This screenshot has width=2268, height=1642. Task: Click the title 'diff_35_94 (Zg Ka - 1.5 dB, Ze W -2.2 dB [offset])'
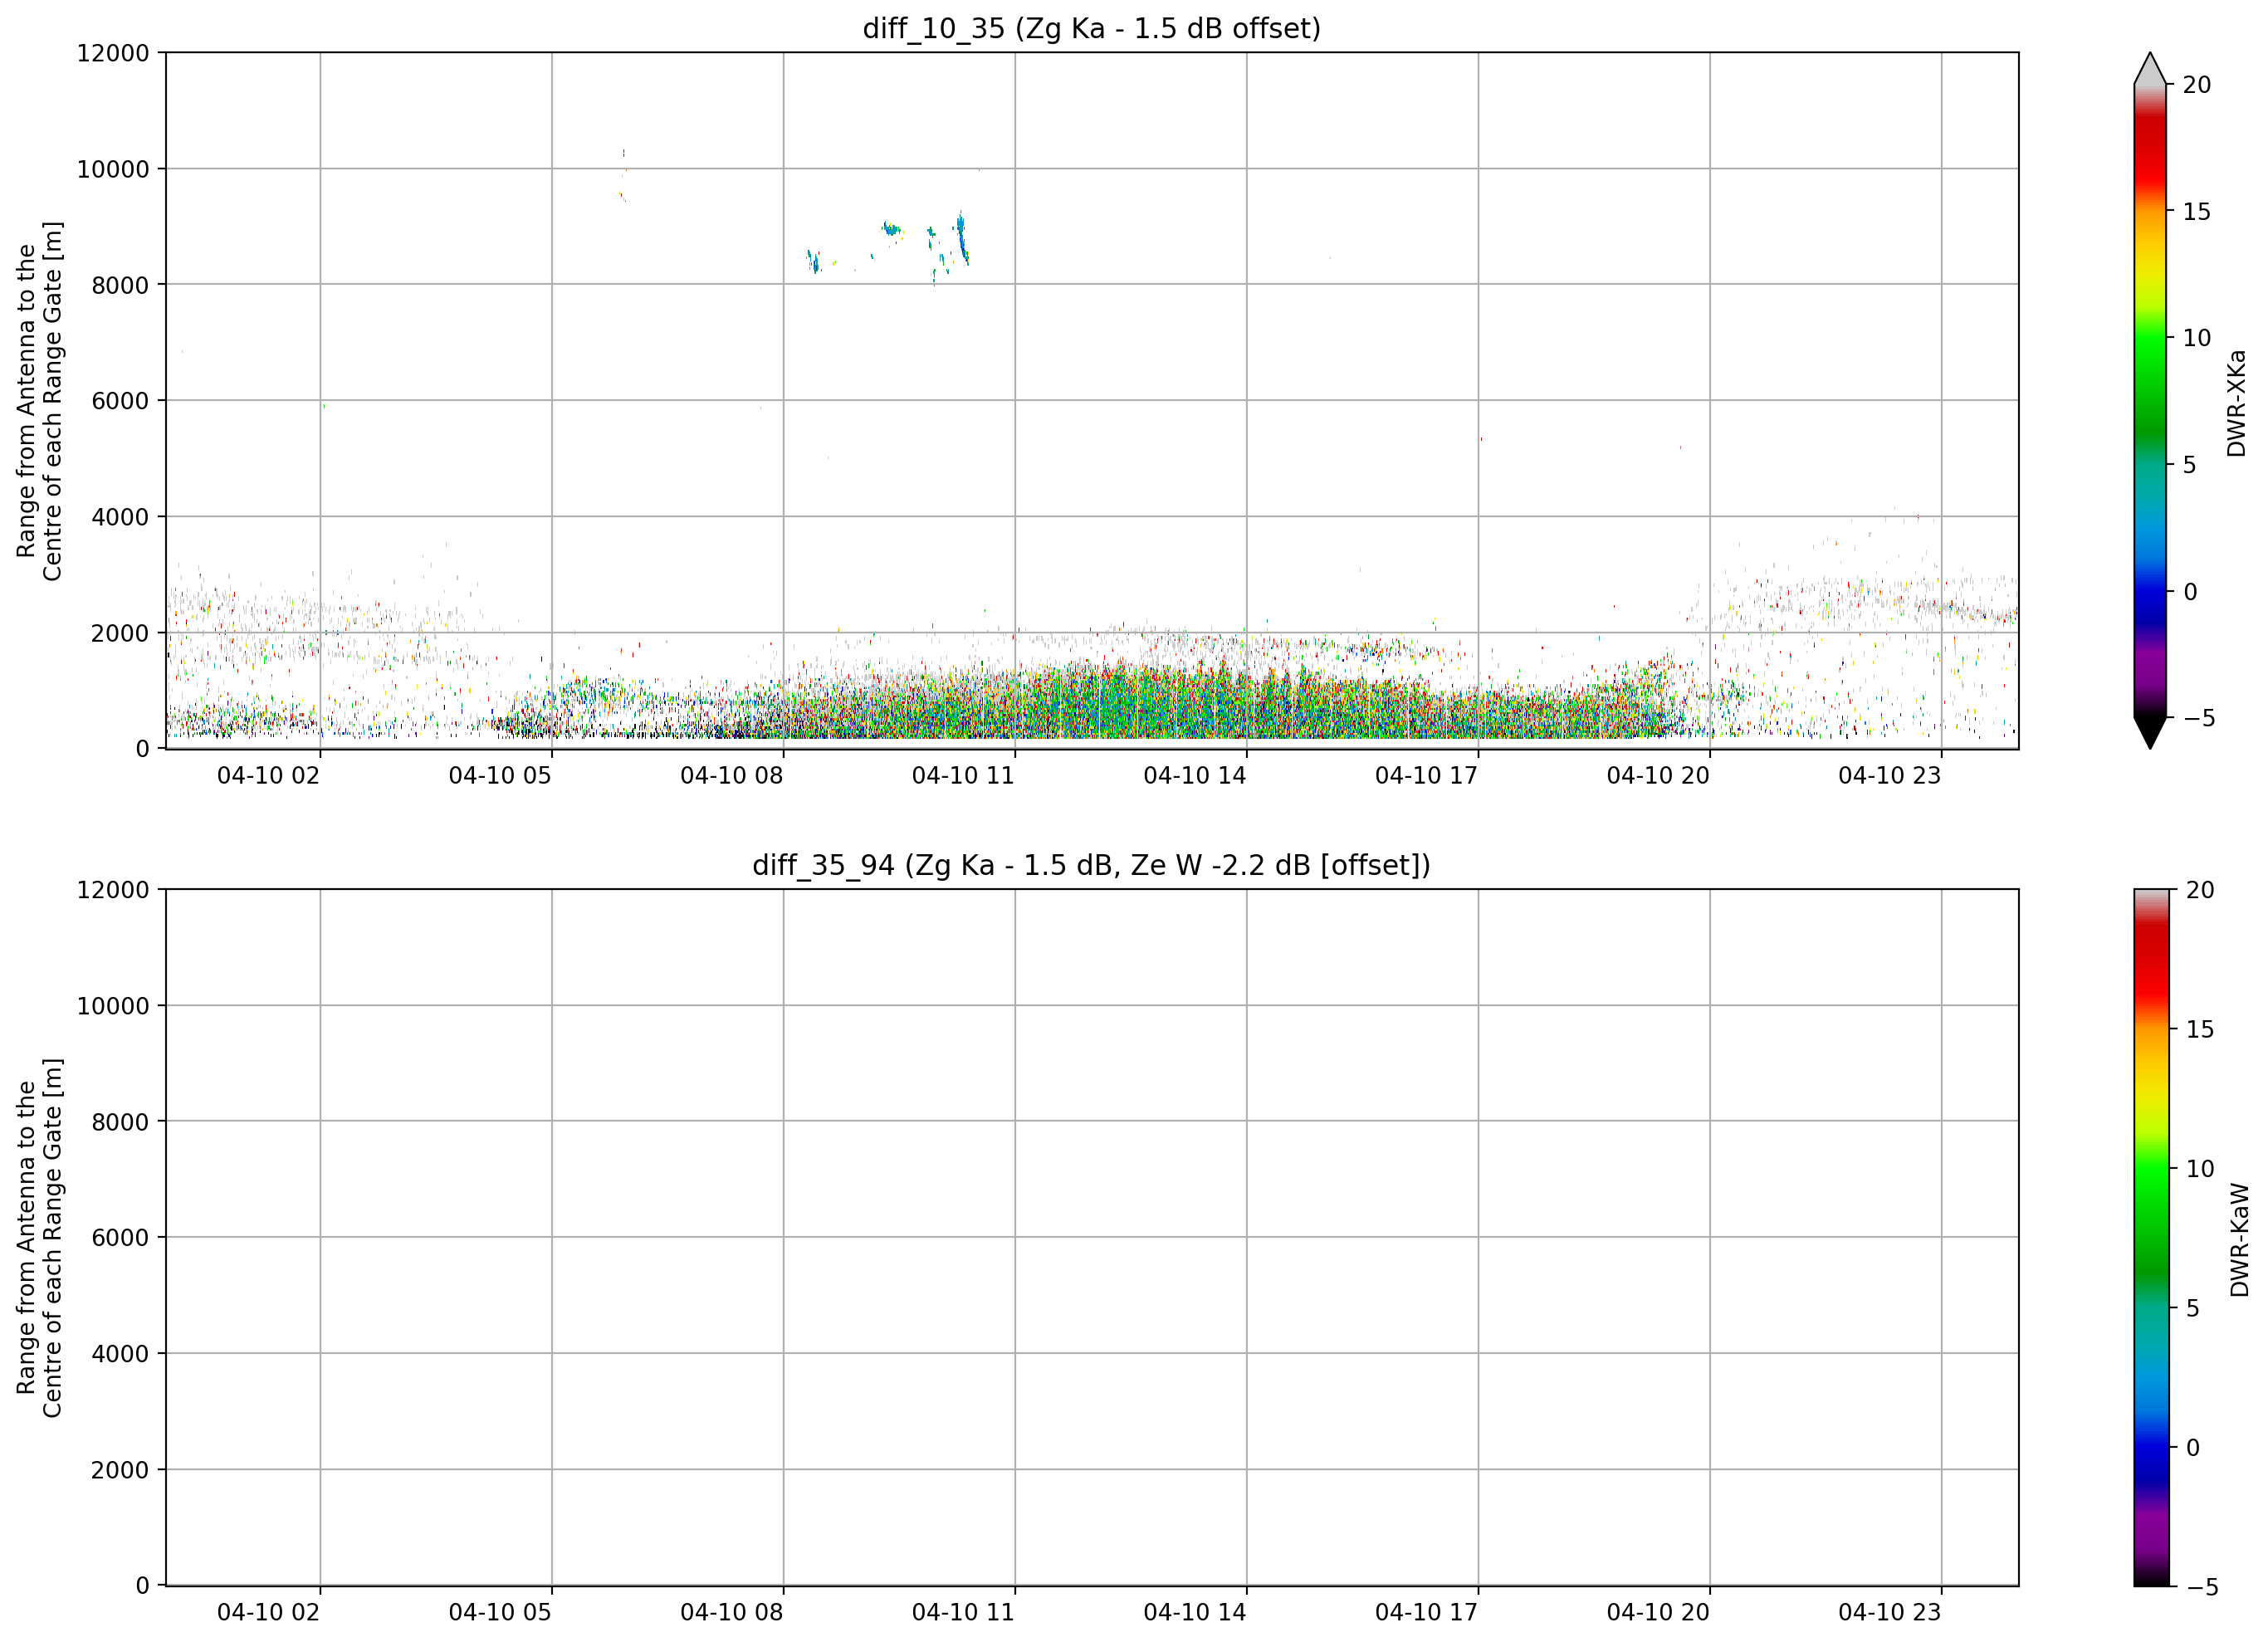(x=1091, y=864)
